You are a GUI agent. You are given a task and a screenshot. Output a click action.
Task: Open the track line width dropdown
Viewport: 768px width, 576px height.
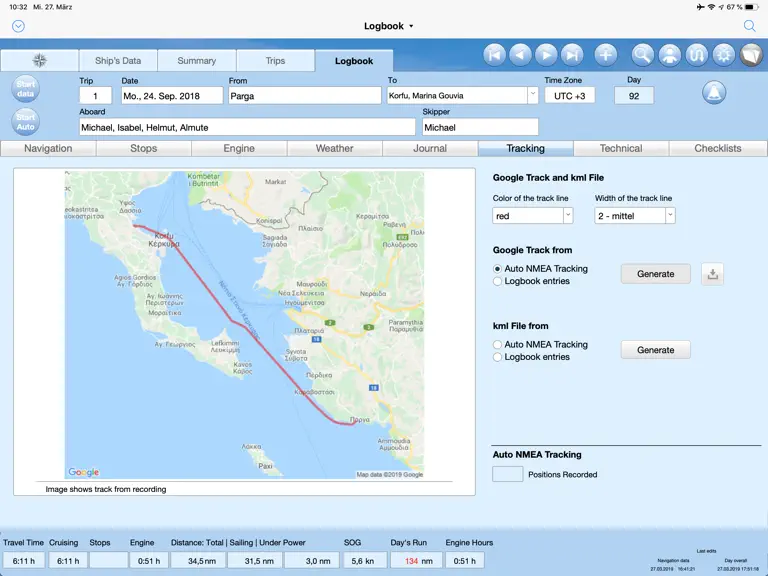point(670,216)
